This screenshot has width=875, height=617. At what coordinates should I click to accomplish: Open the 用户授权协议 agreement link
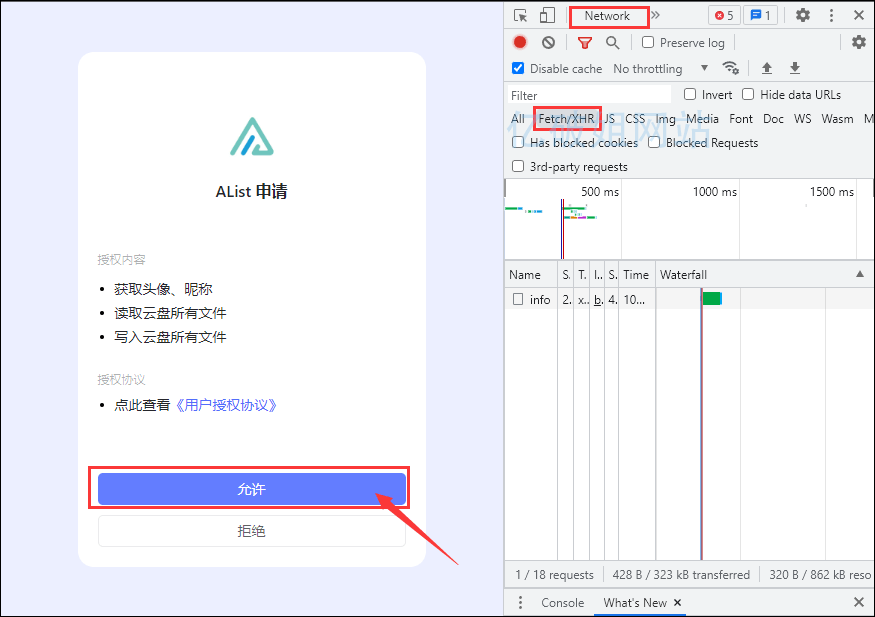[226, 405]
